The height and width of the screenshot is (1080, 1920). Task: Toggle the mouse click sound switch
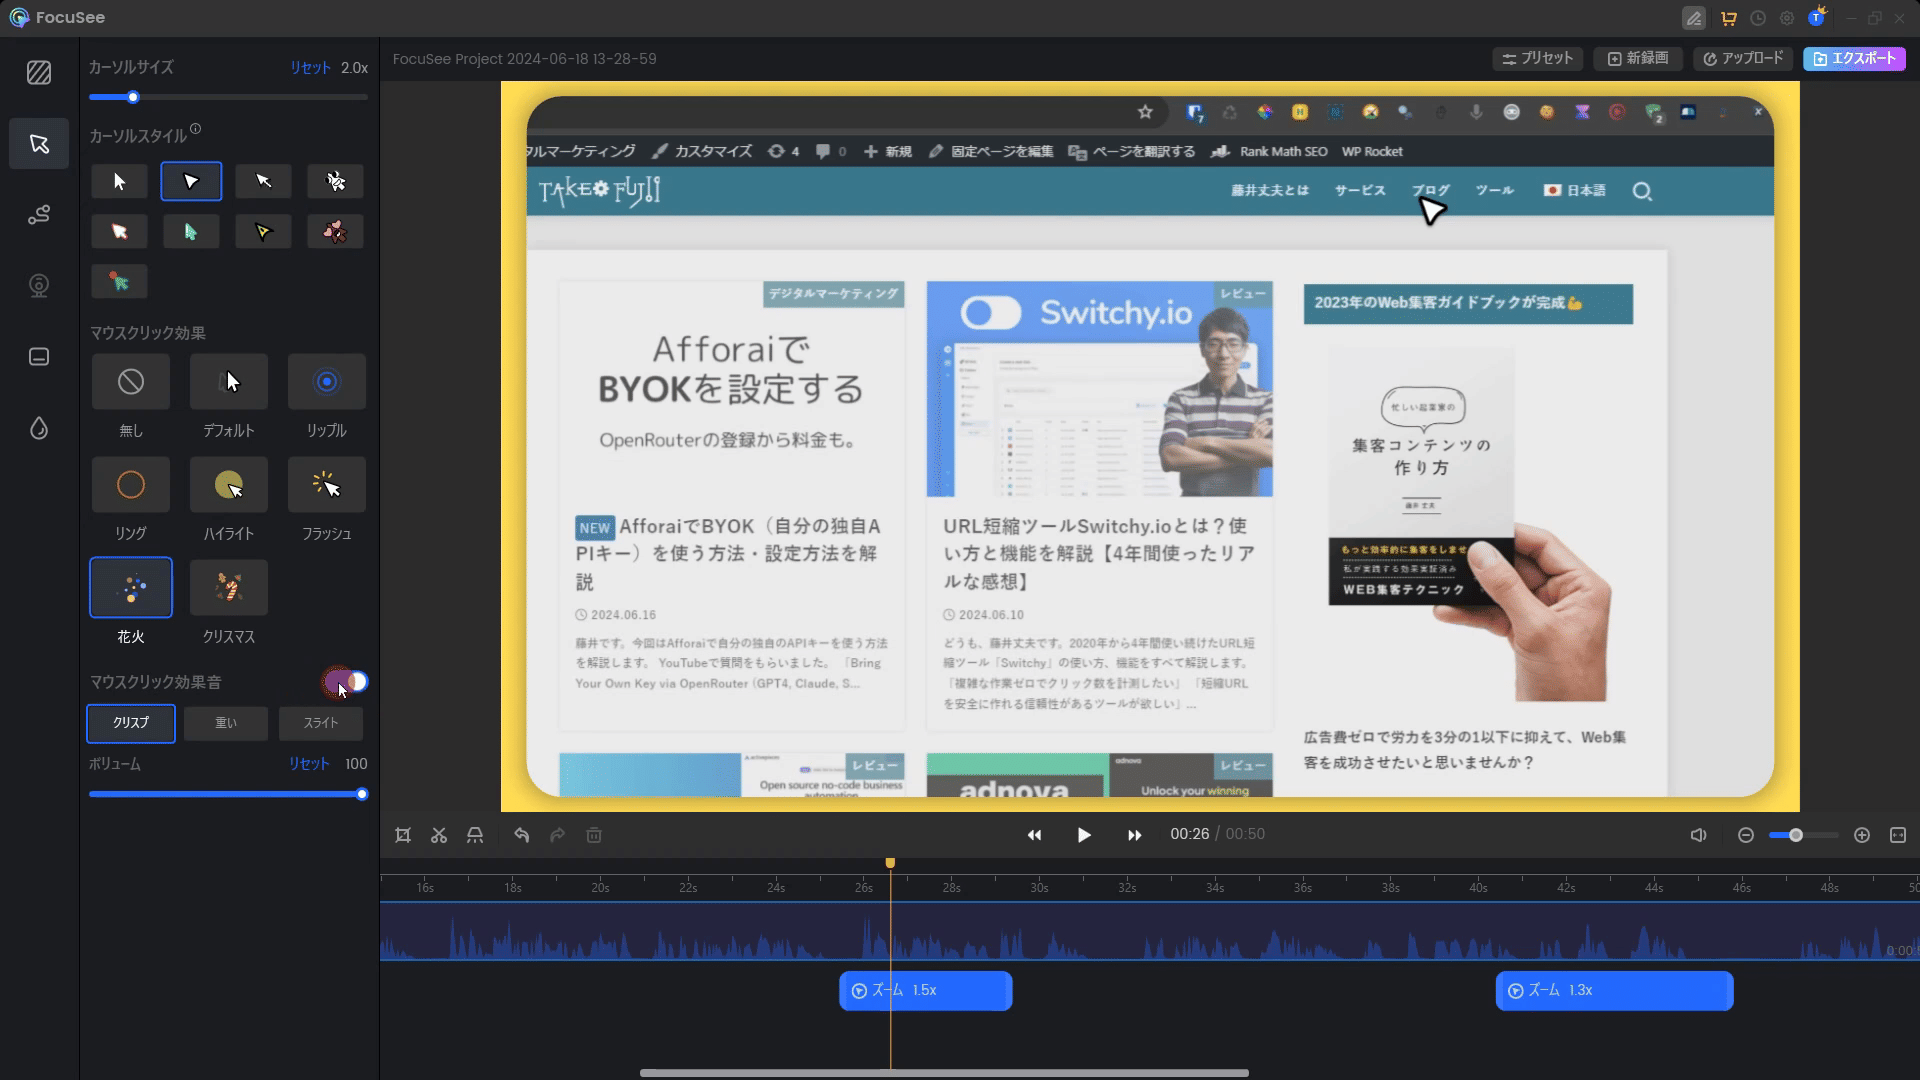[347, 682]
